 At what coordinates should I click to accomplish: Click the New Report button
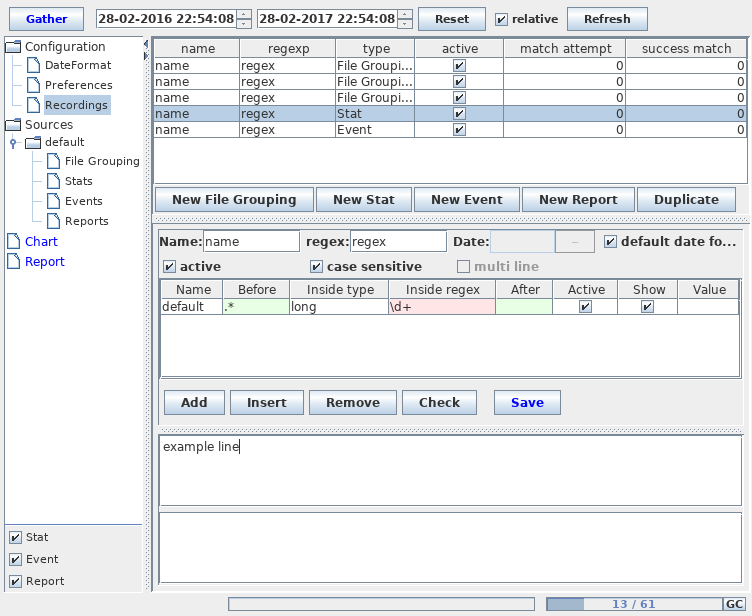[x=578, y=200]
